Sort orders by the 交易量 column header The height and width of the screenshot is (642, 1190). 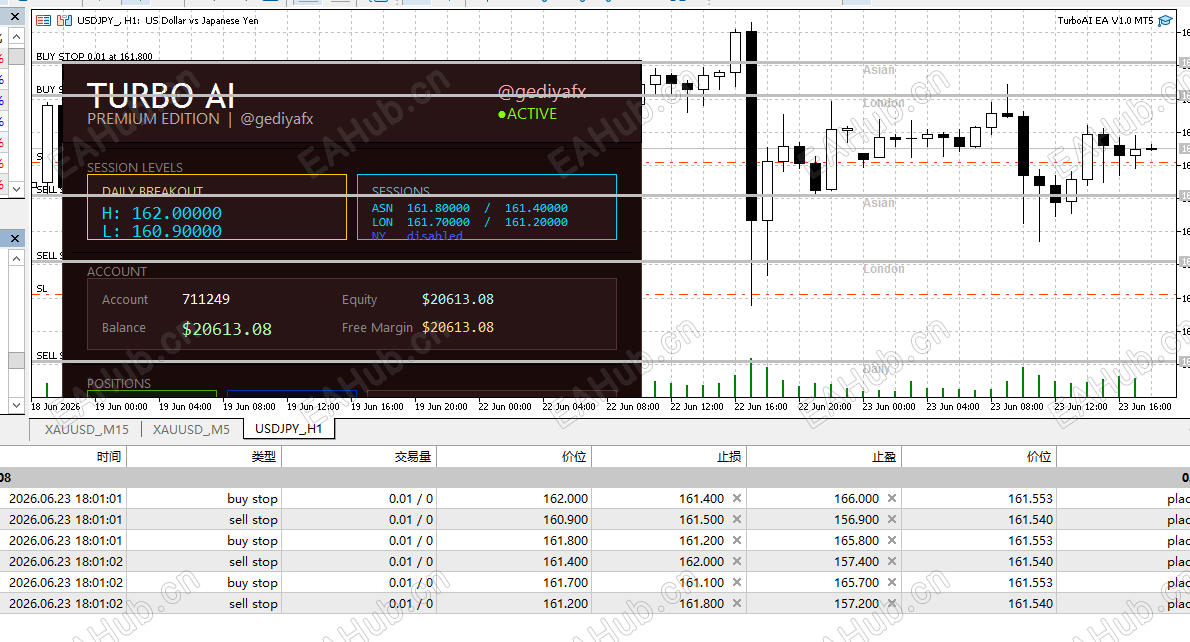click(359, 456)
